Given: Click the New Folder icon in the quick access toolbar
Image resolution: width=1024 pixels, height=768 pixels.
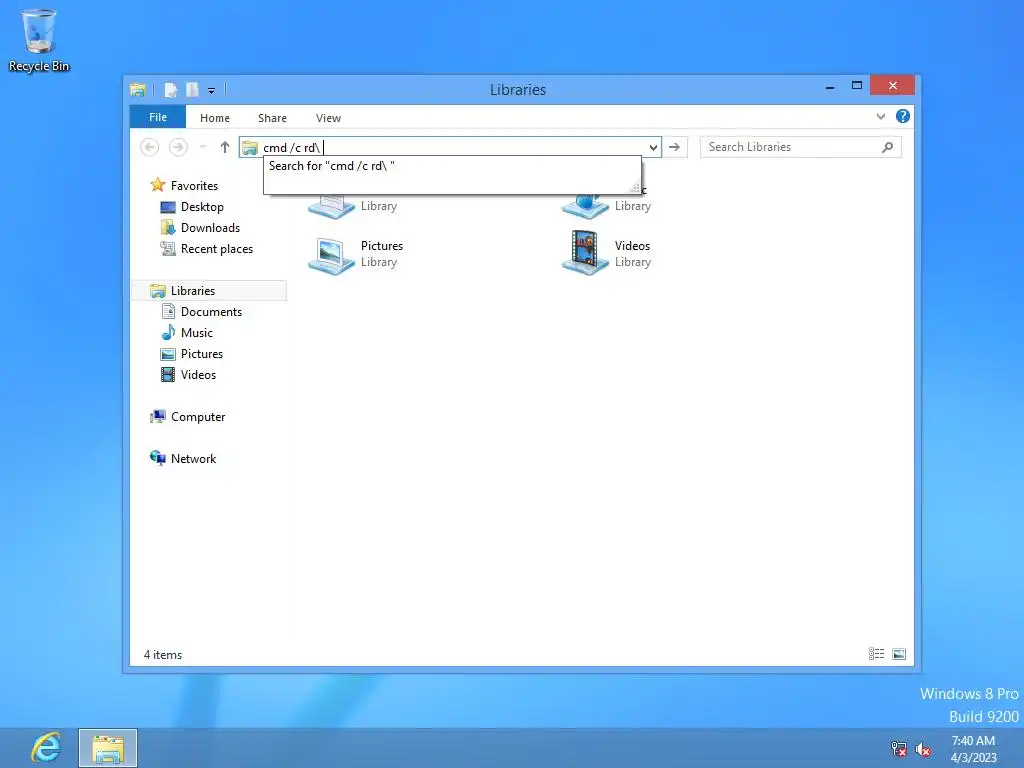Looking at the screenshot, I should point(192,90).
